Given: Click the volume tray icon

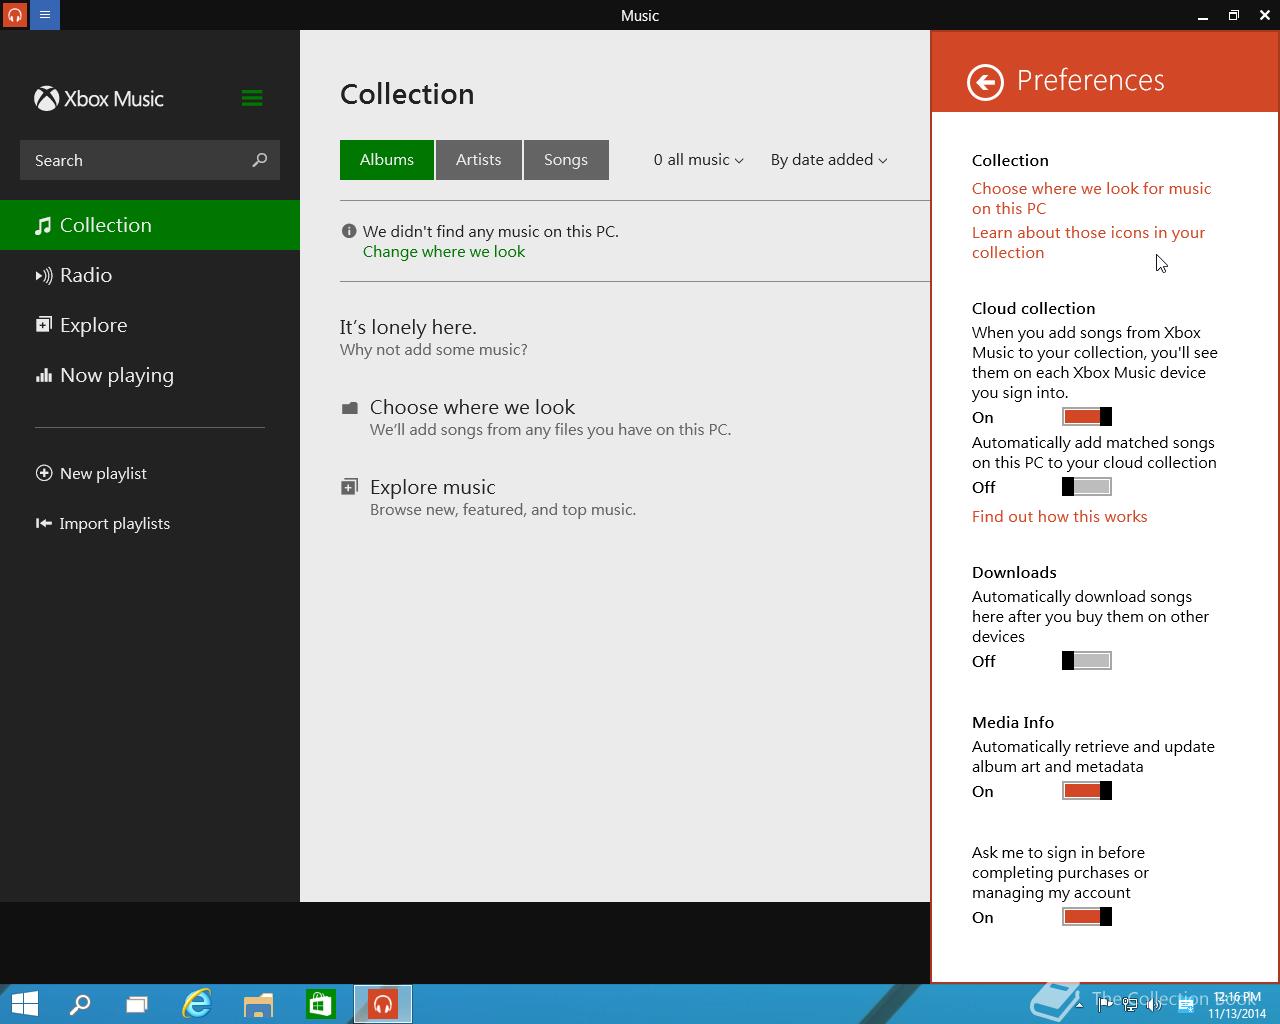Looking at the screenshot, I should click(1154, 1005).
